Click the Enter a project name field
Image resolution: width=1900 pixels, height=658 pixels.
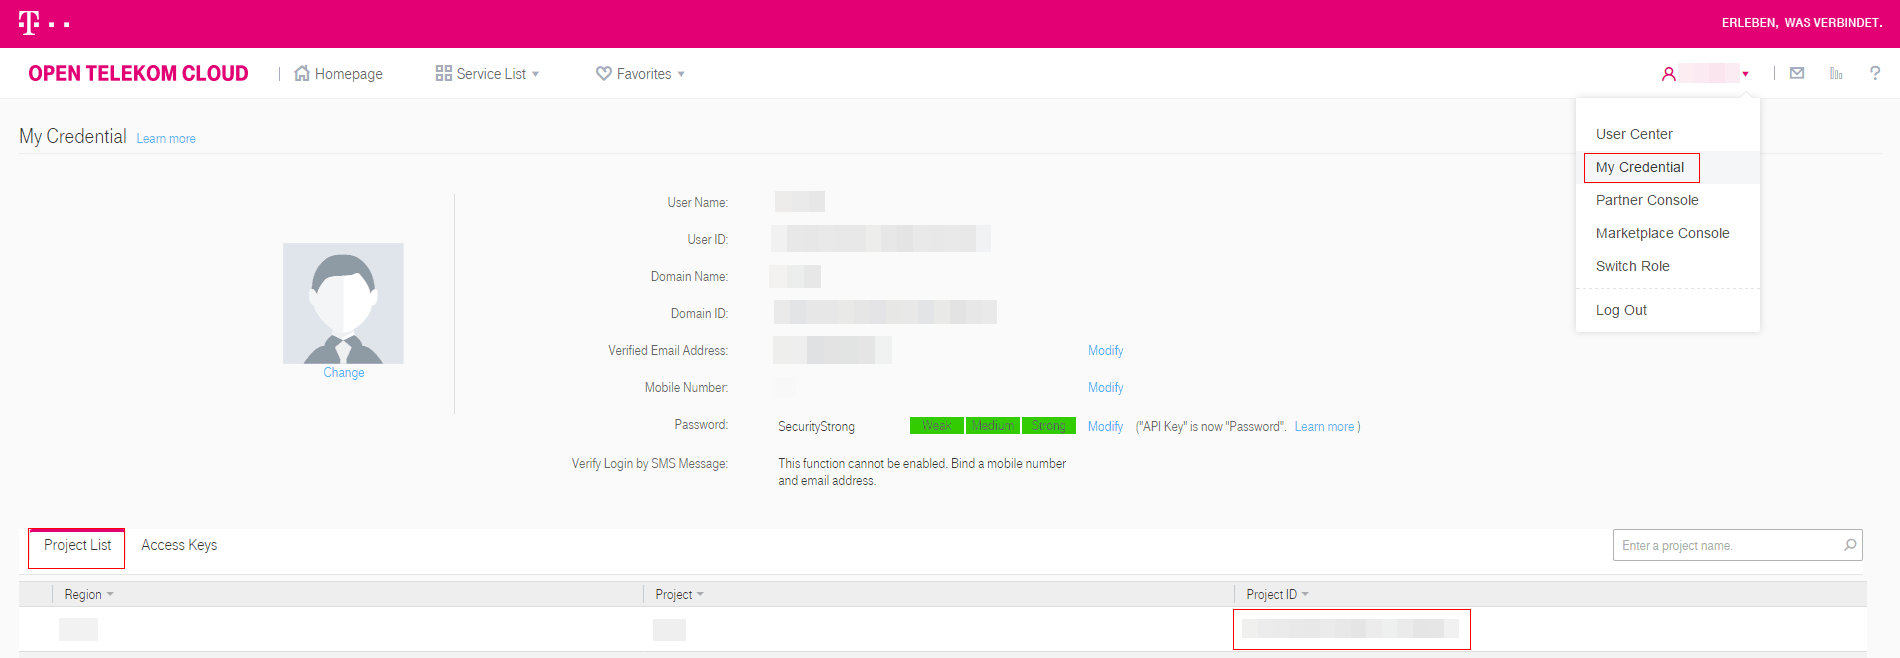tap(1738, 545)
